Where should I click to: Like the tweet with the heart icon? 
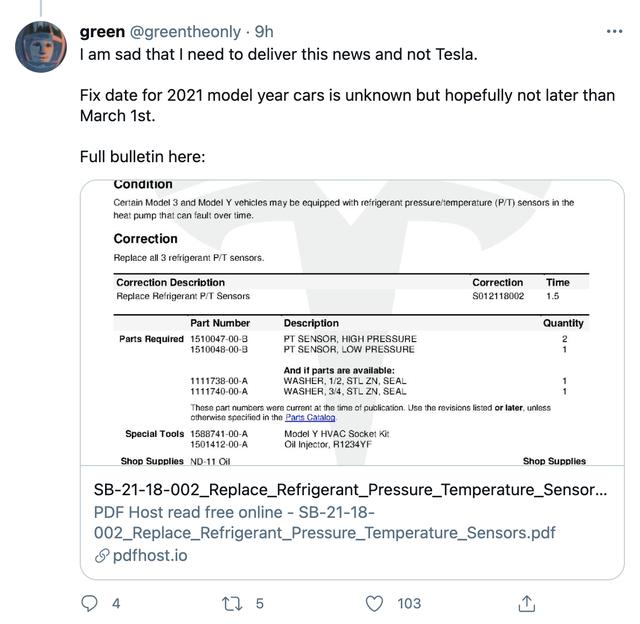(x=374, y=604)
